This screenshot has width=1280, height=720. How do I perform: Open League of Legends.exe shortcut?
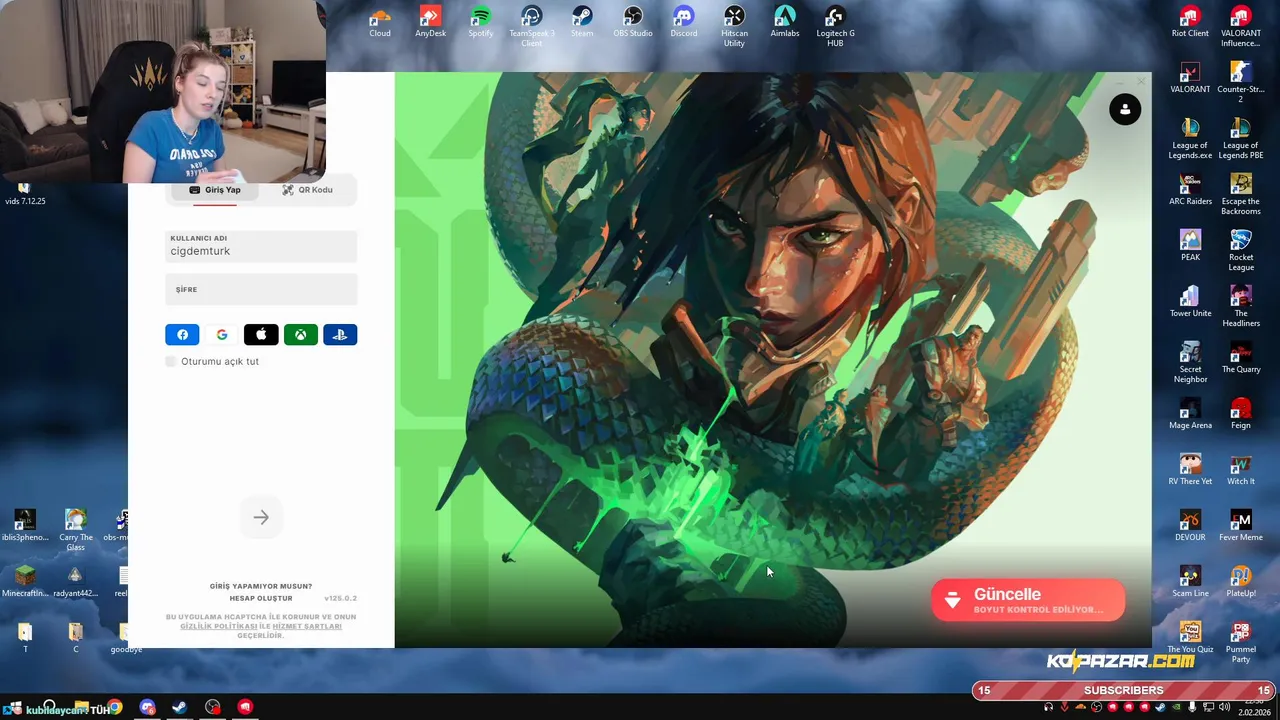click(x=1190, y=138)
